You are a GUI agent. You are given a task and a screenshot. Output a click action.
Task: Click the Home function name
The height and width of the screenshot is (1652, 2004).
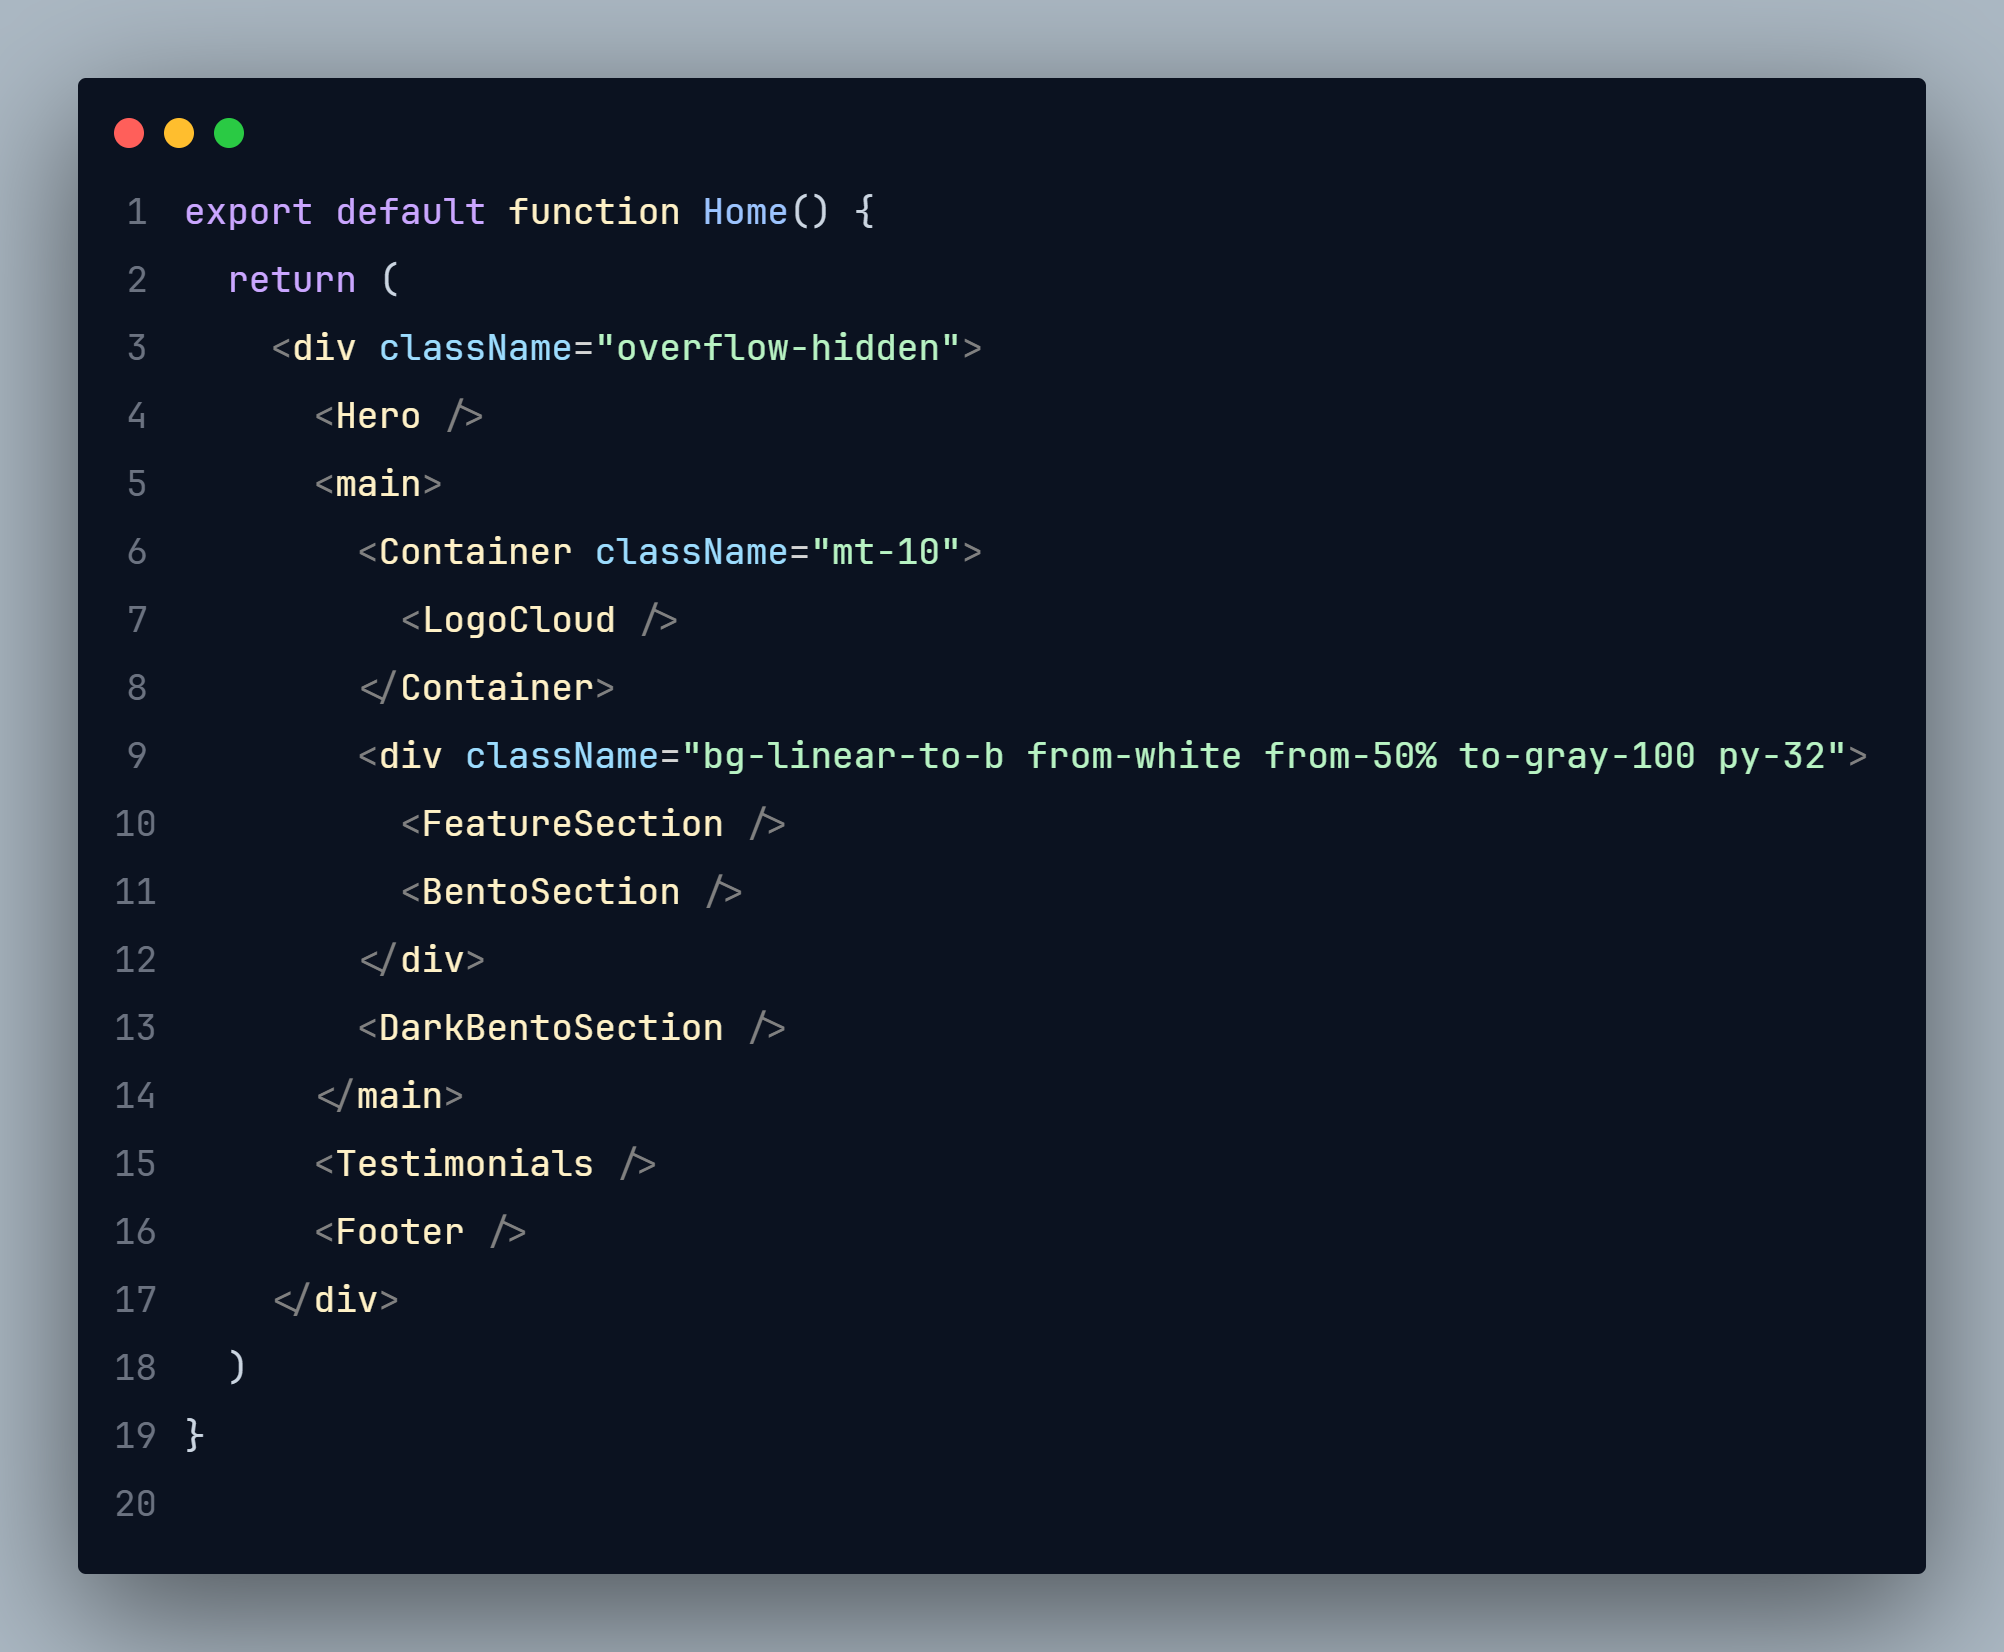coord(745,212)
